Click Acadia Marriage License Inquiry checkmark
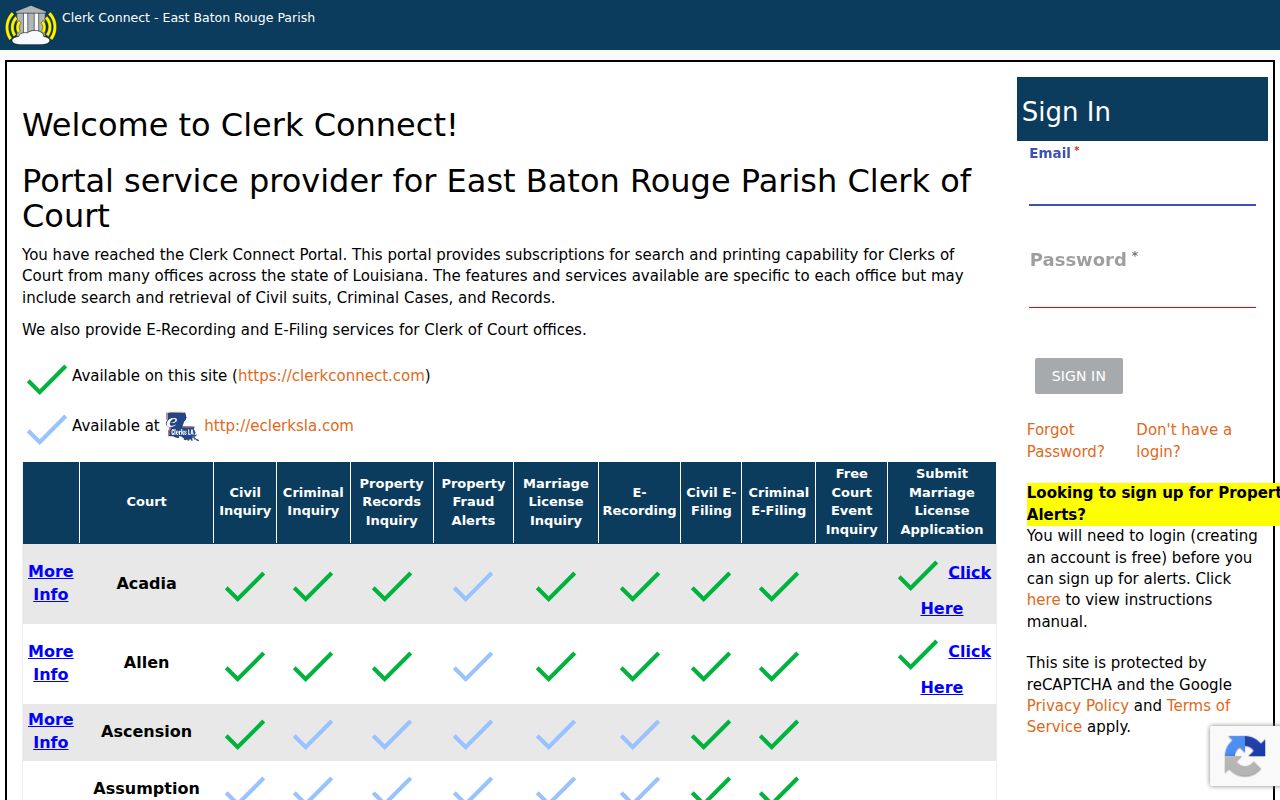Screen dimensions: 1280x800 pos(556,586)
